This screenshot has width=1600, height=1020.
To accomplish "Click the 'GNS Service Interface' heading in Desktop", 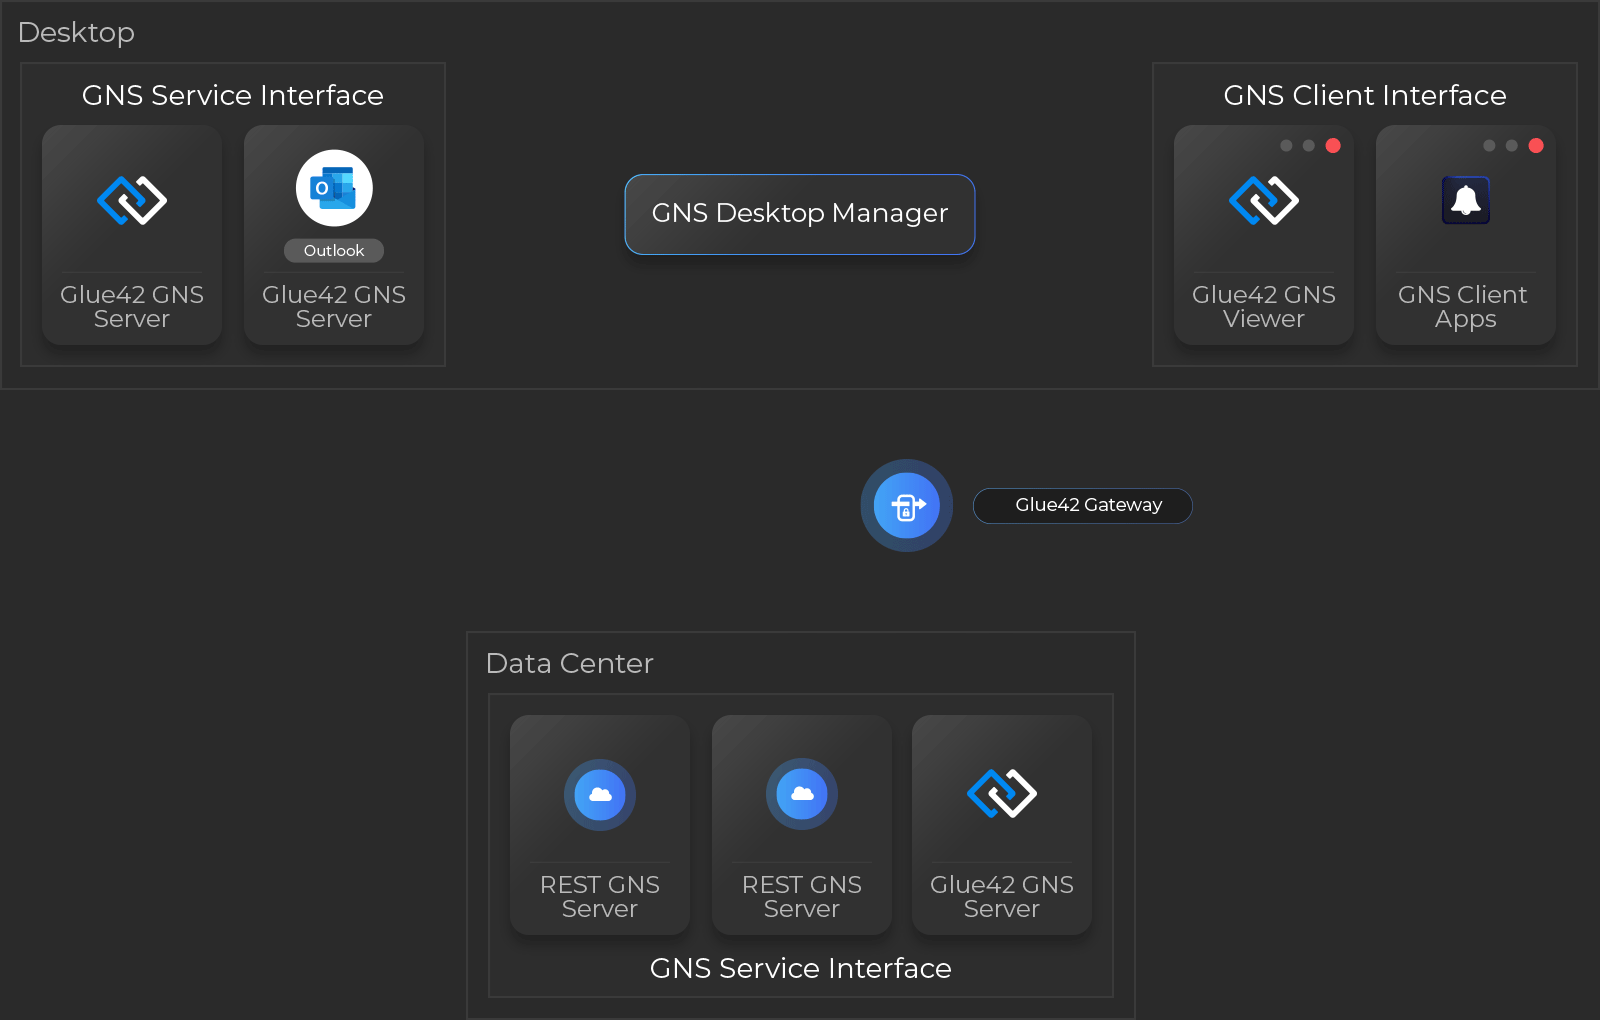I will point(233,95).
